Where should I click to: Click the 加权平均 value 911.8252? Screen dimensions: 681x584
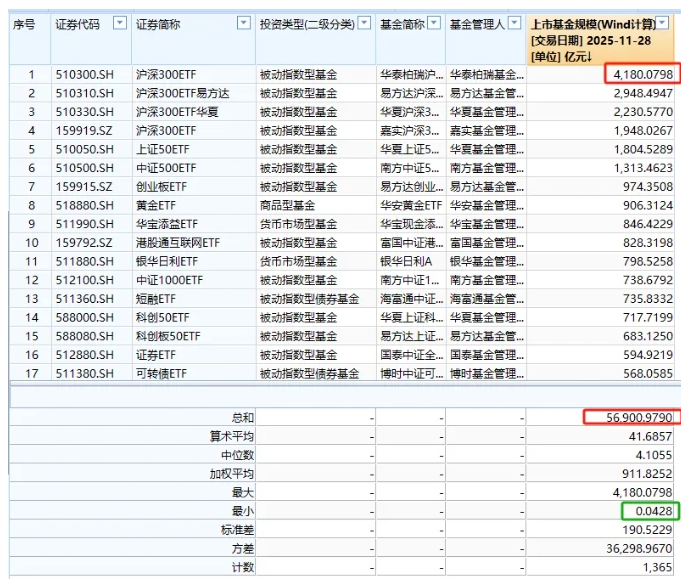pyautogui.click(x=647, y=474)
